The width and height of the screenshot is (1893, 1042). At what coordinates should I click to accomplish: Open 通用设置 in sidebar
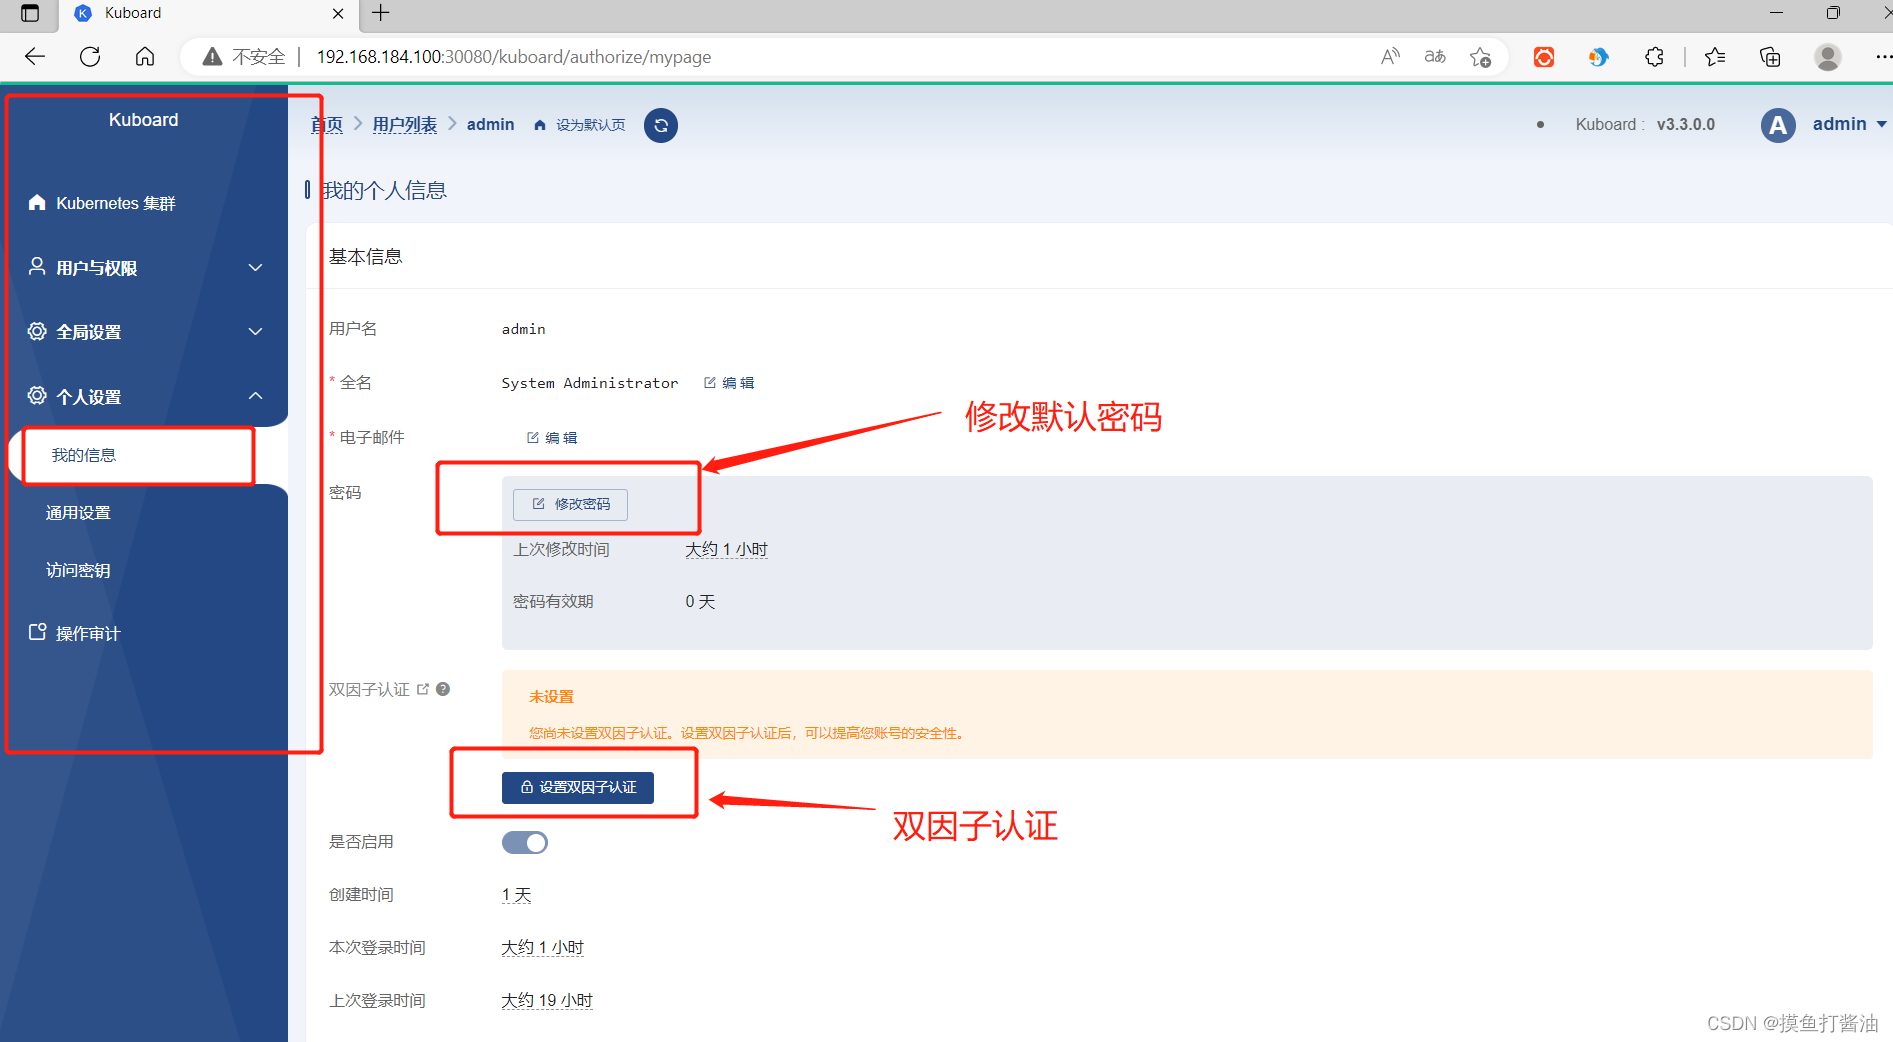click(78, 513)
